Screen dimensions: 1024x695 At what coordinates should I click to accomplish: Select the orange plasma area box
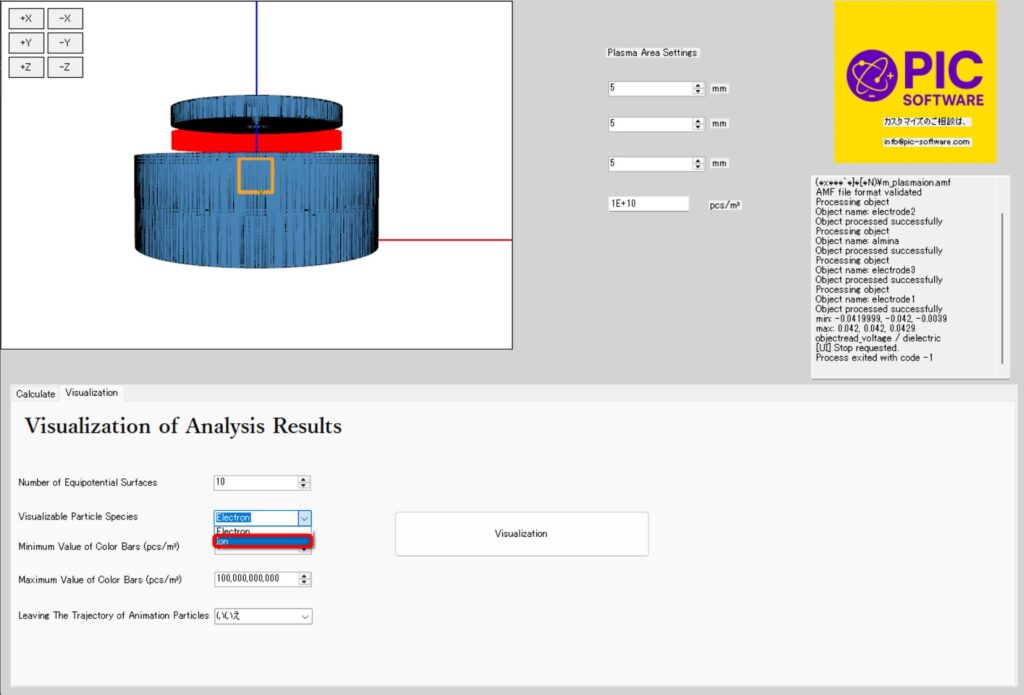point(256,175)
